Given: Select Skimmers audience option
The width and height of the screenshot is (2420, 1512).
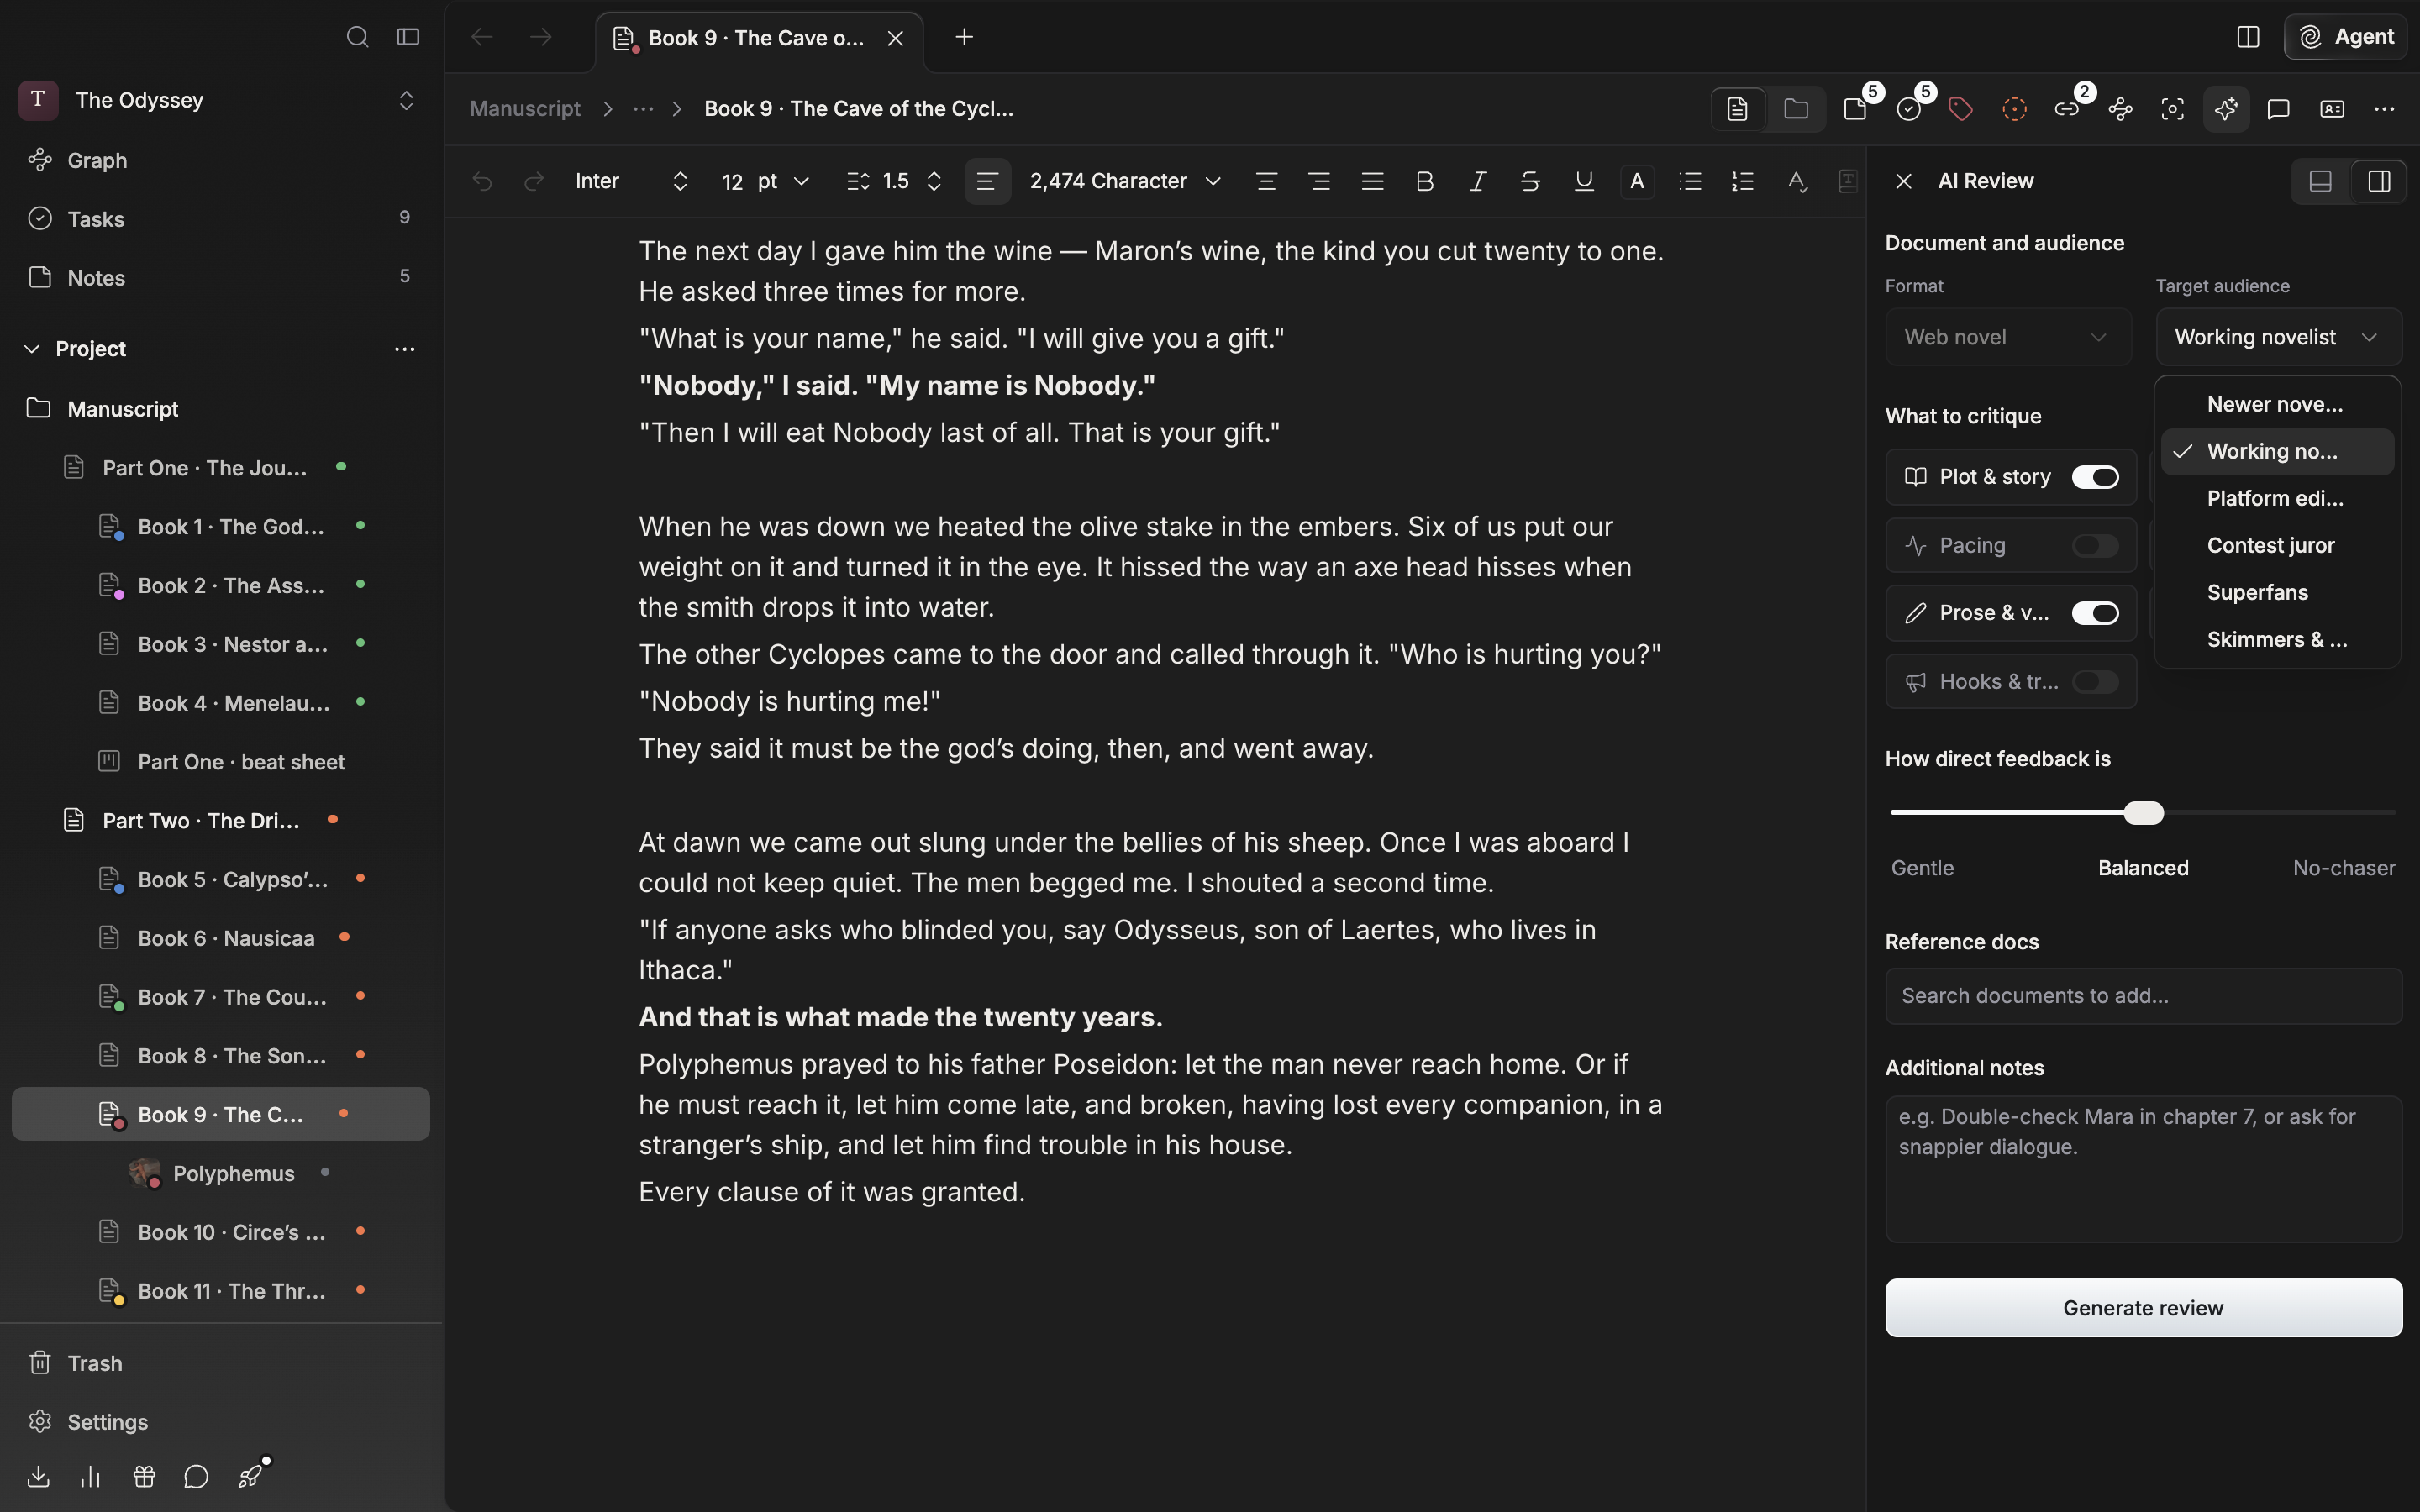Looking at the screenshot, I should (2277, 639).
